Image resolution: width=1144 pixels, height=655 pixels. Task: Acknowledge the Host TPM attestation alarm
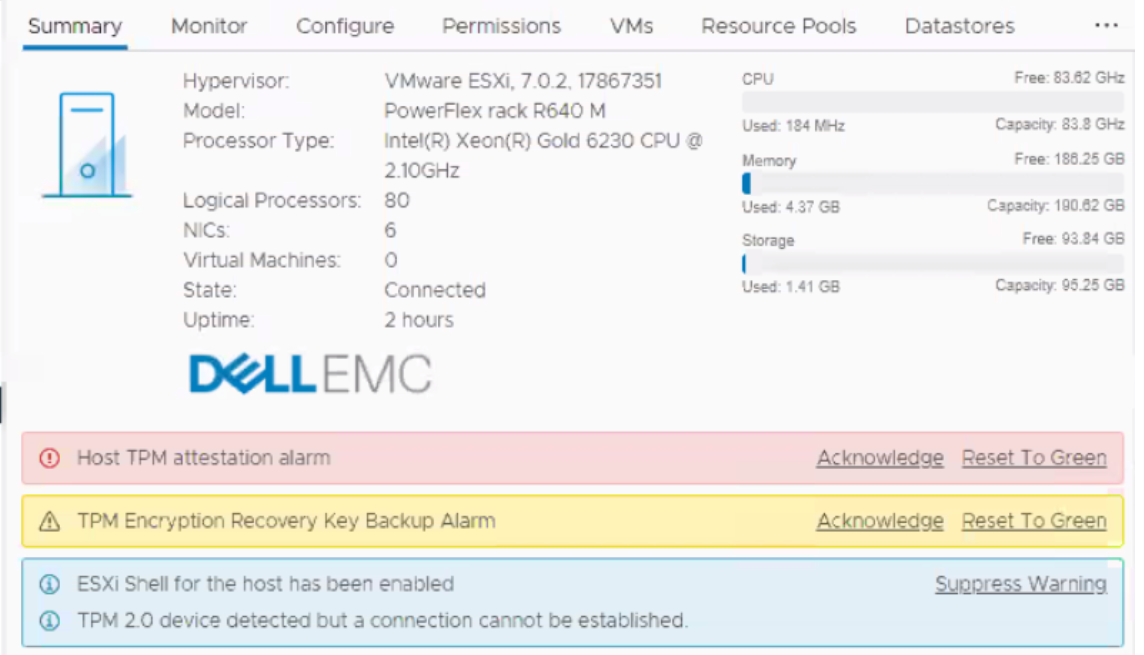pyautogui.click(x=880, y=458)
